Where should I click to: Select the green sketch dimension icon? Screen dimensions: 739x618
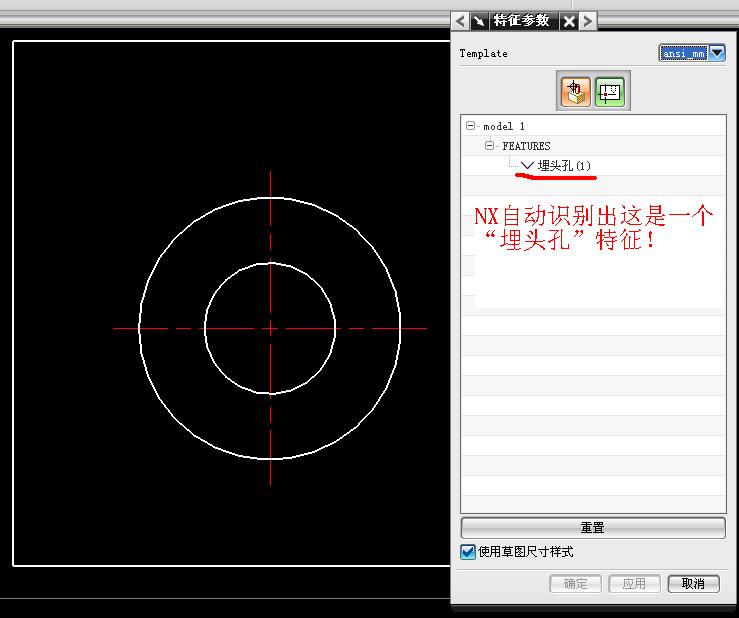pyautogui.click(x=609, y=91)
